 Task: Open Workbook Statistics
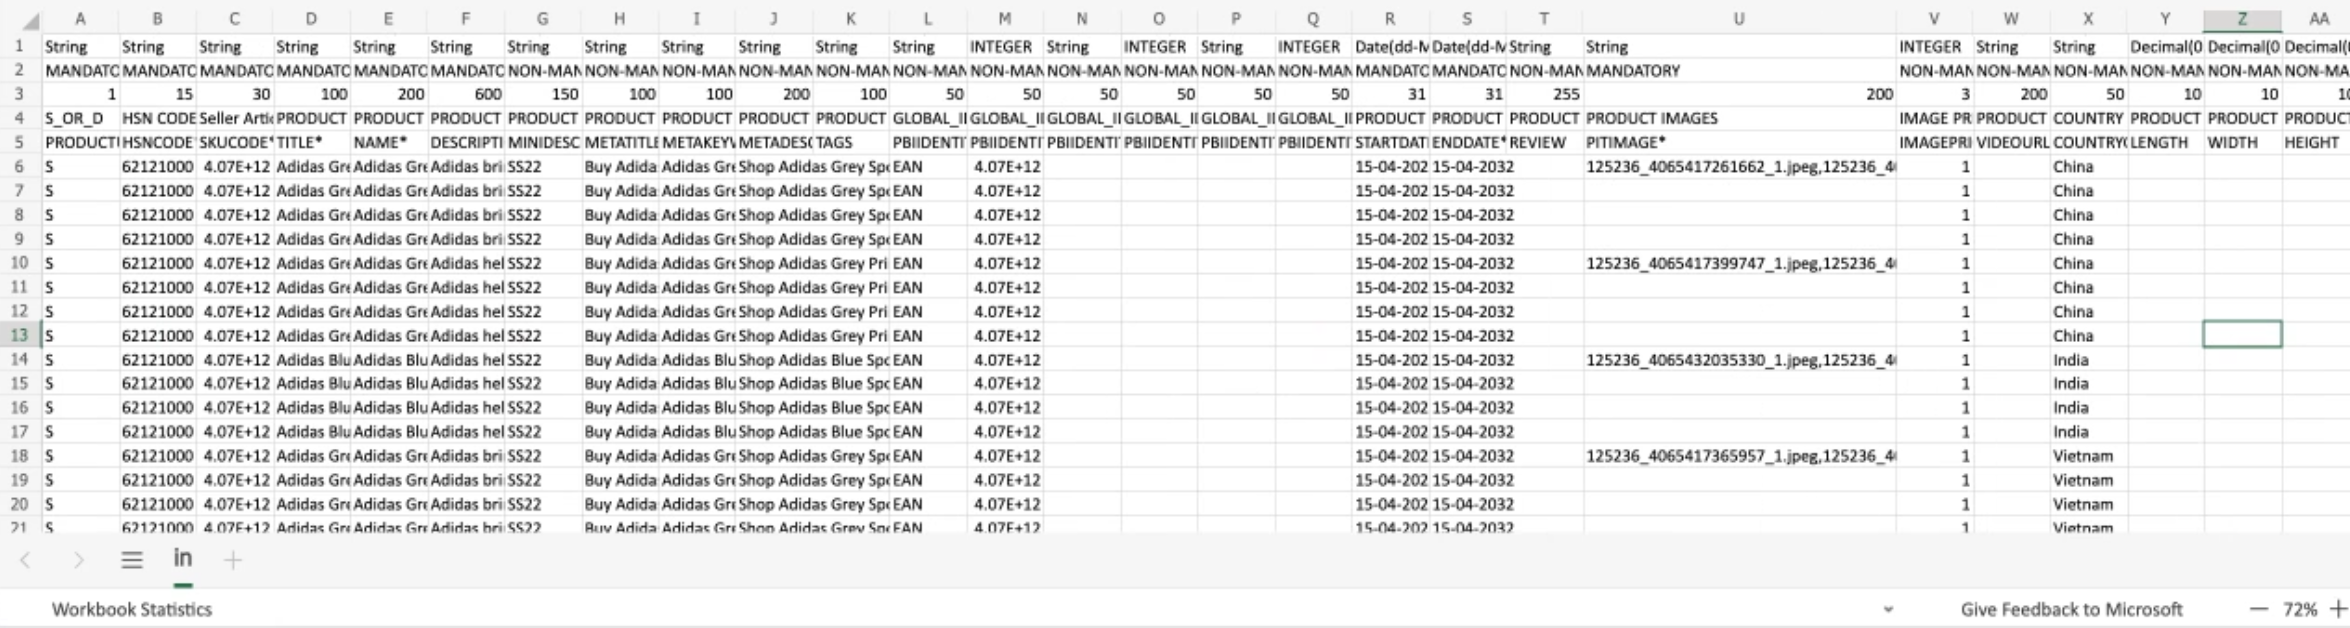(132, 609)
